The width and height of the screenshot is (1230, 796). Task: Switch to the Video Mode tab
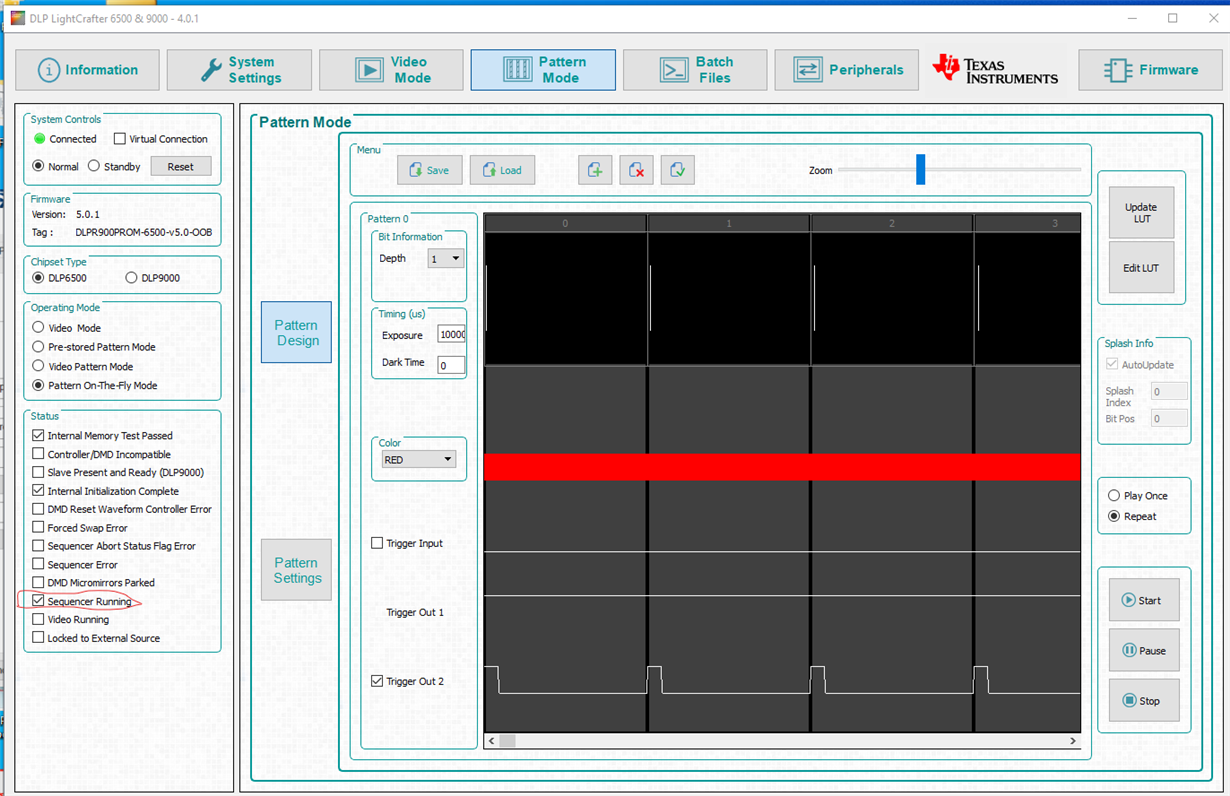tap(391, 70)
